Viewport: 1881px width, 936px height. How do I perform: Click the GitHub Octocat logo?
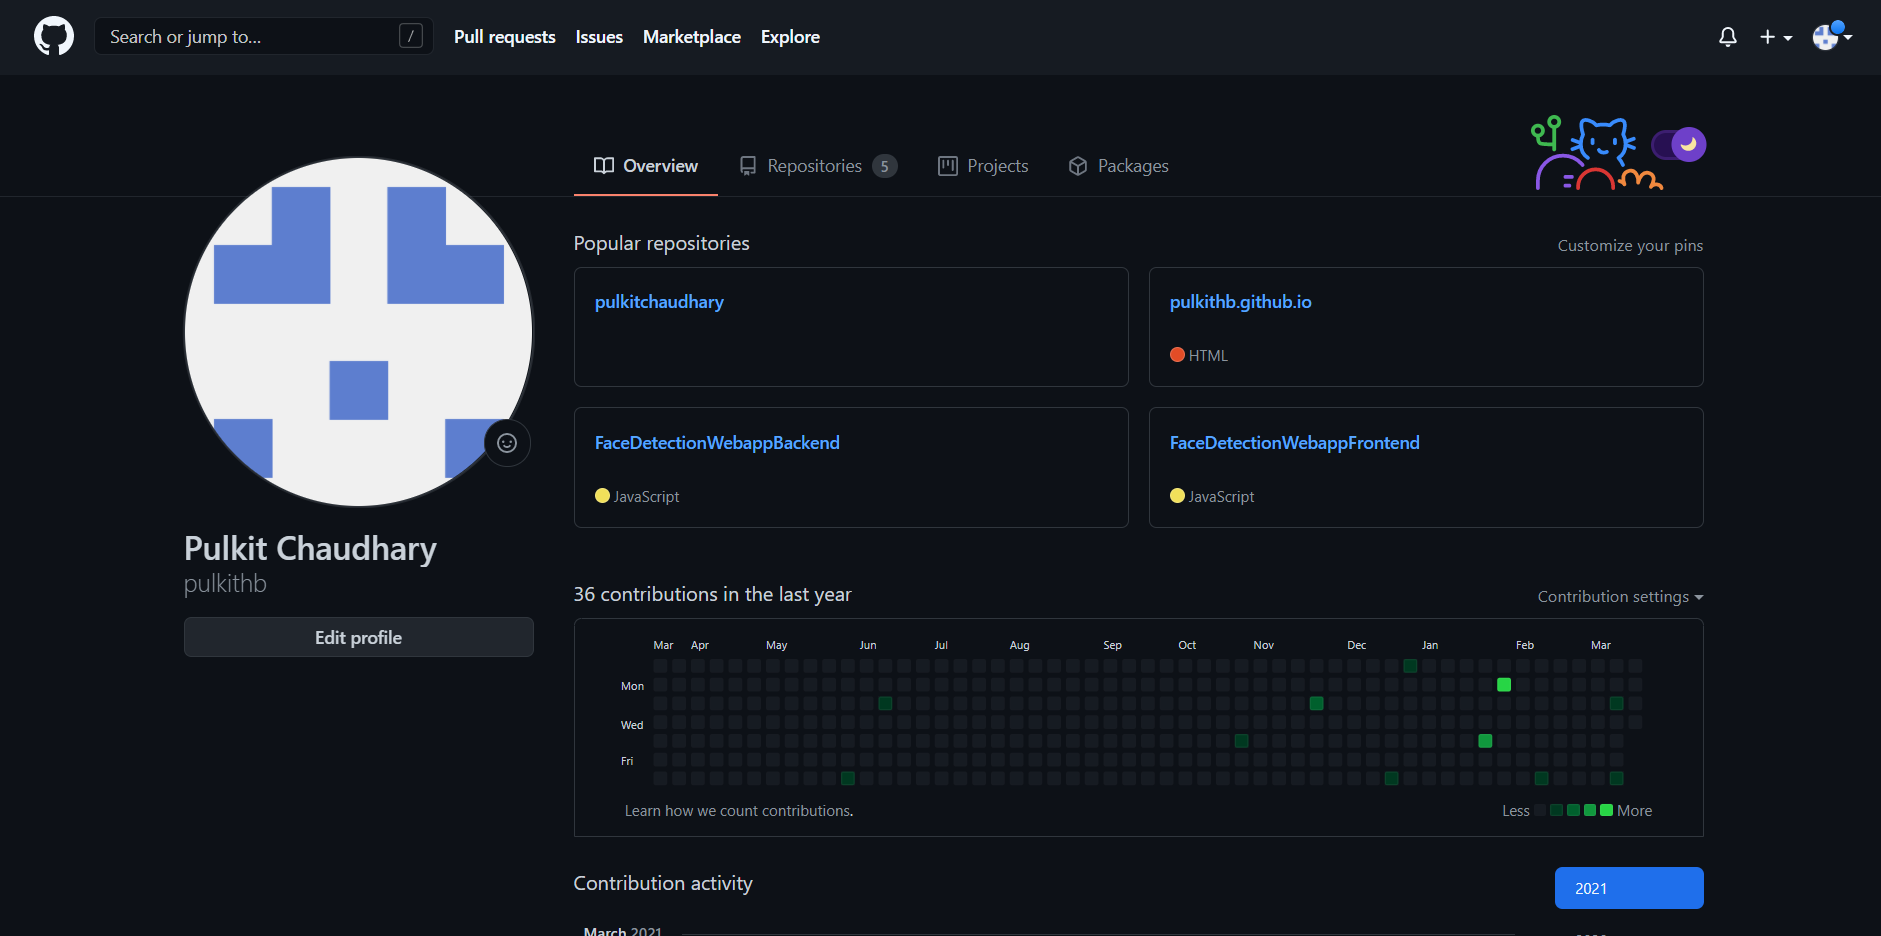point(54,36)
